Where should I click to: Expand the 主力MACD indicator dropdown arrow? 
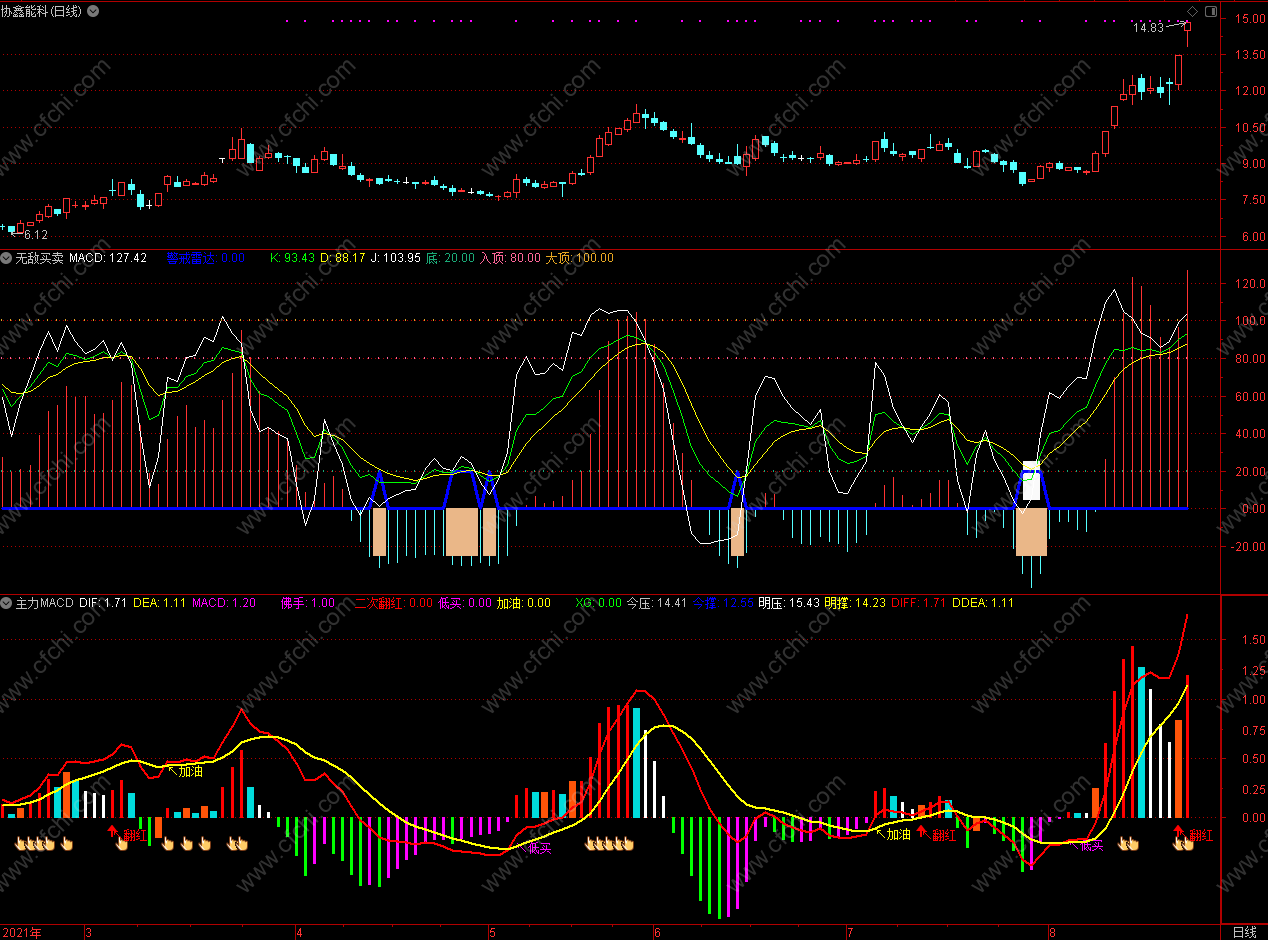[7, 603]
